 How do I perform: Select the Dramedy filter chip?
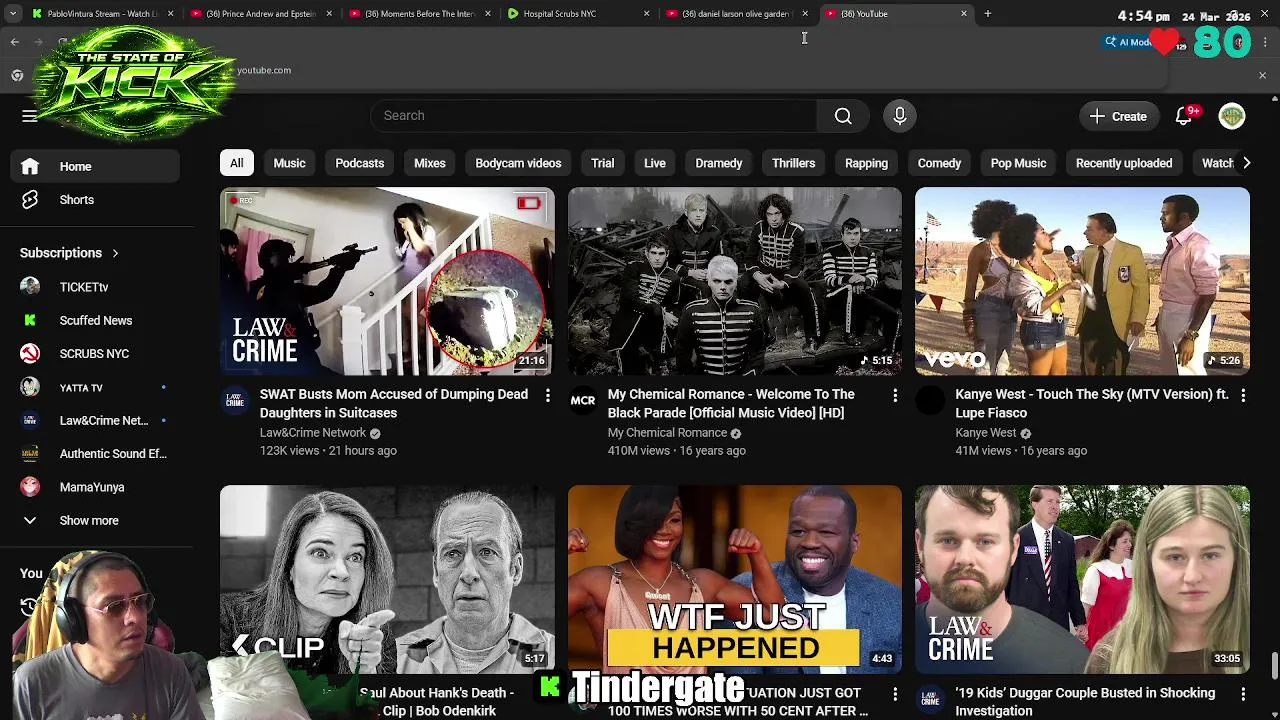pyautogui.click(x=719, y=163)
